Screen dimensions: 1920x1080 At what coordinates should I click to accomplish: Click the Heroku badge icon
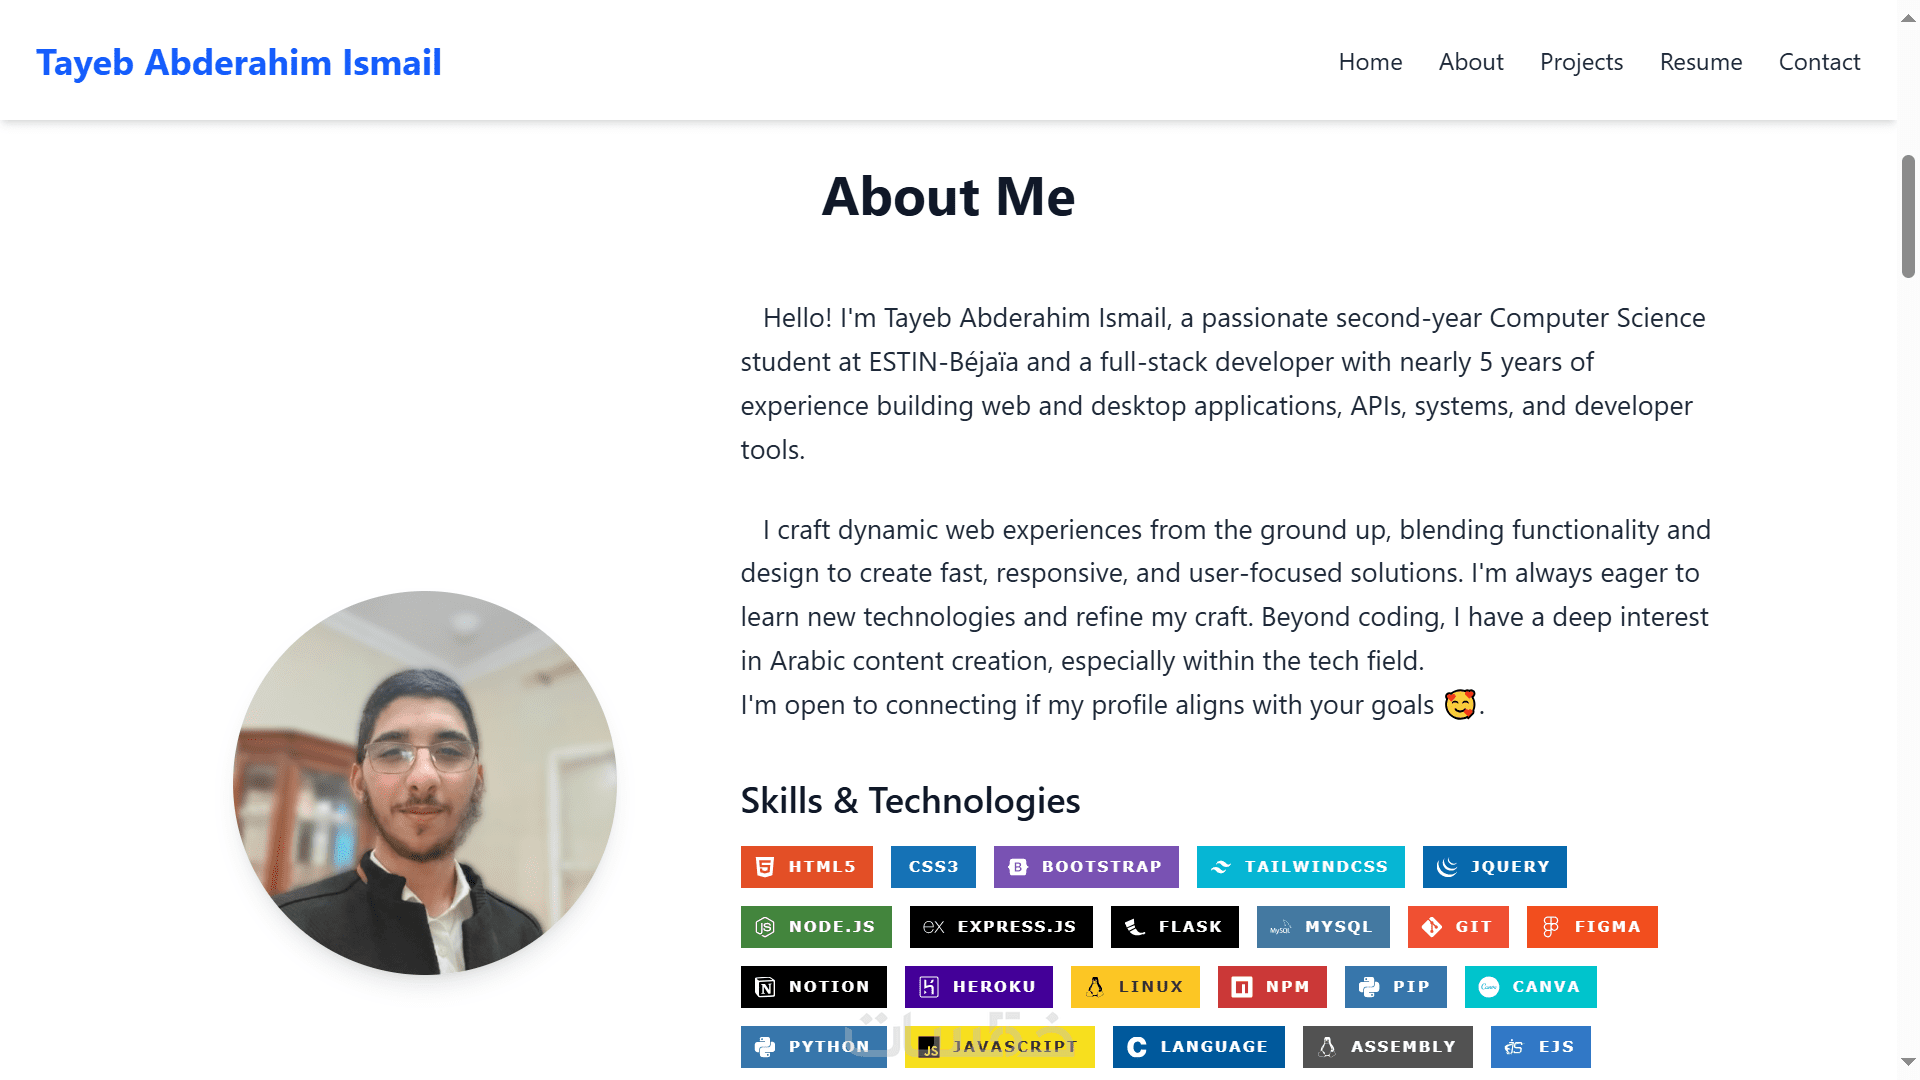(929, 987)
